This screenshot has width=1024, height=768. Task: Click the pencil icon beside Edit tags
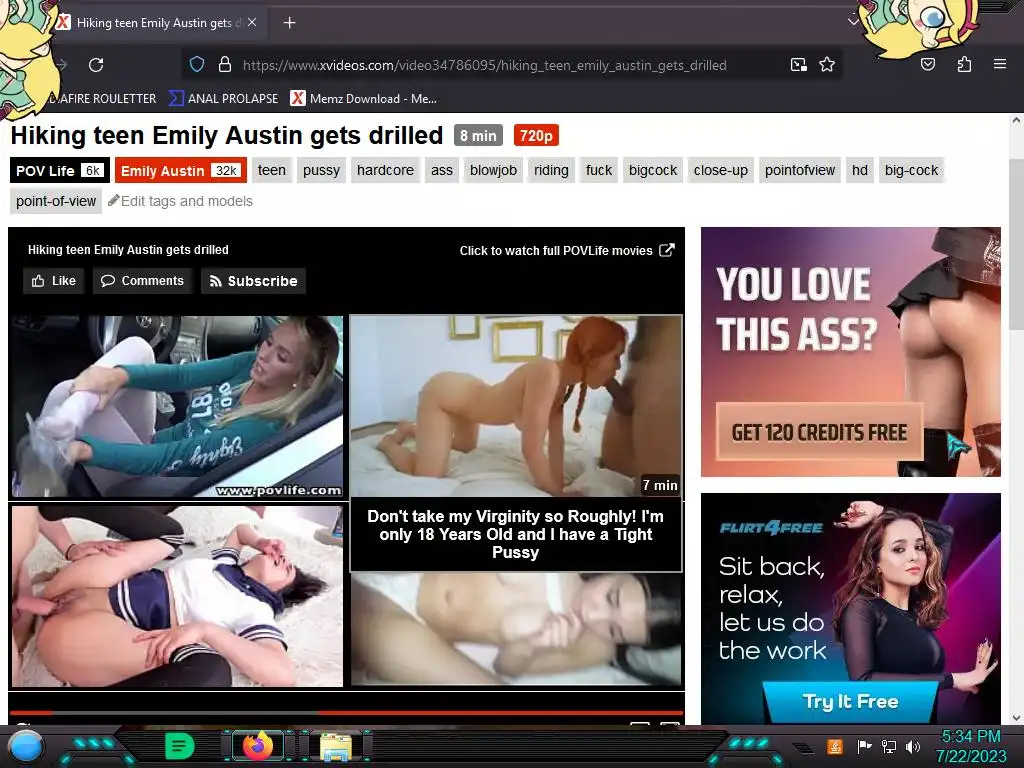tap(114, 200)
